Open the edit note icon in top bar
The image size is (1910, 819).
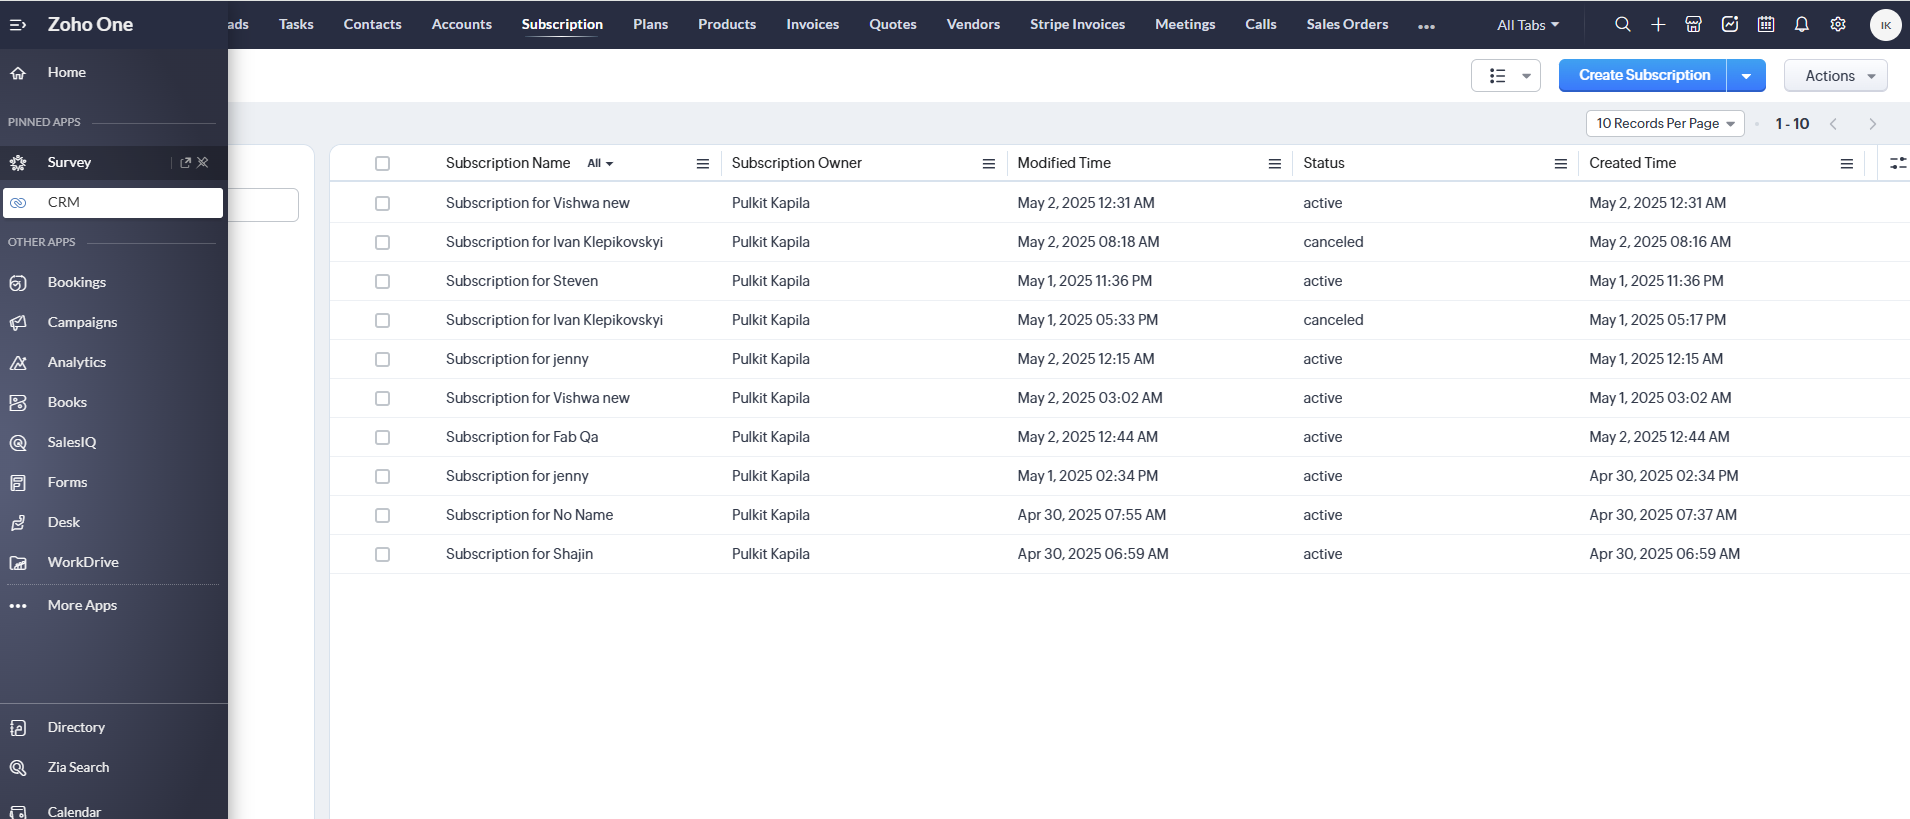pyautogui.click(x=1730, y=24)
